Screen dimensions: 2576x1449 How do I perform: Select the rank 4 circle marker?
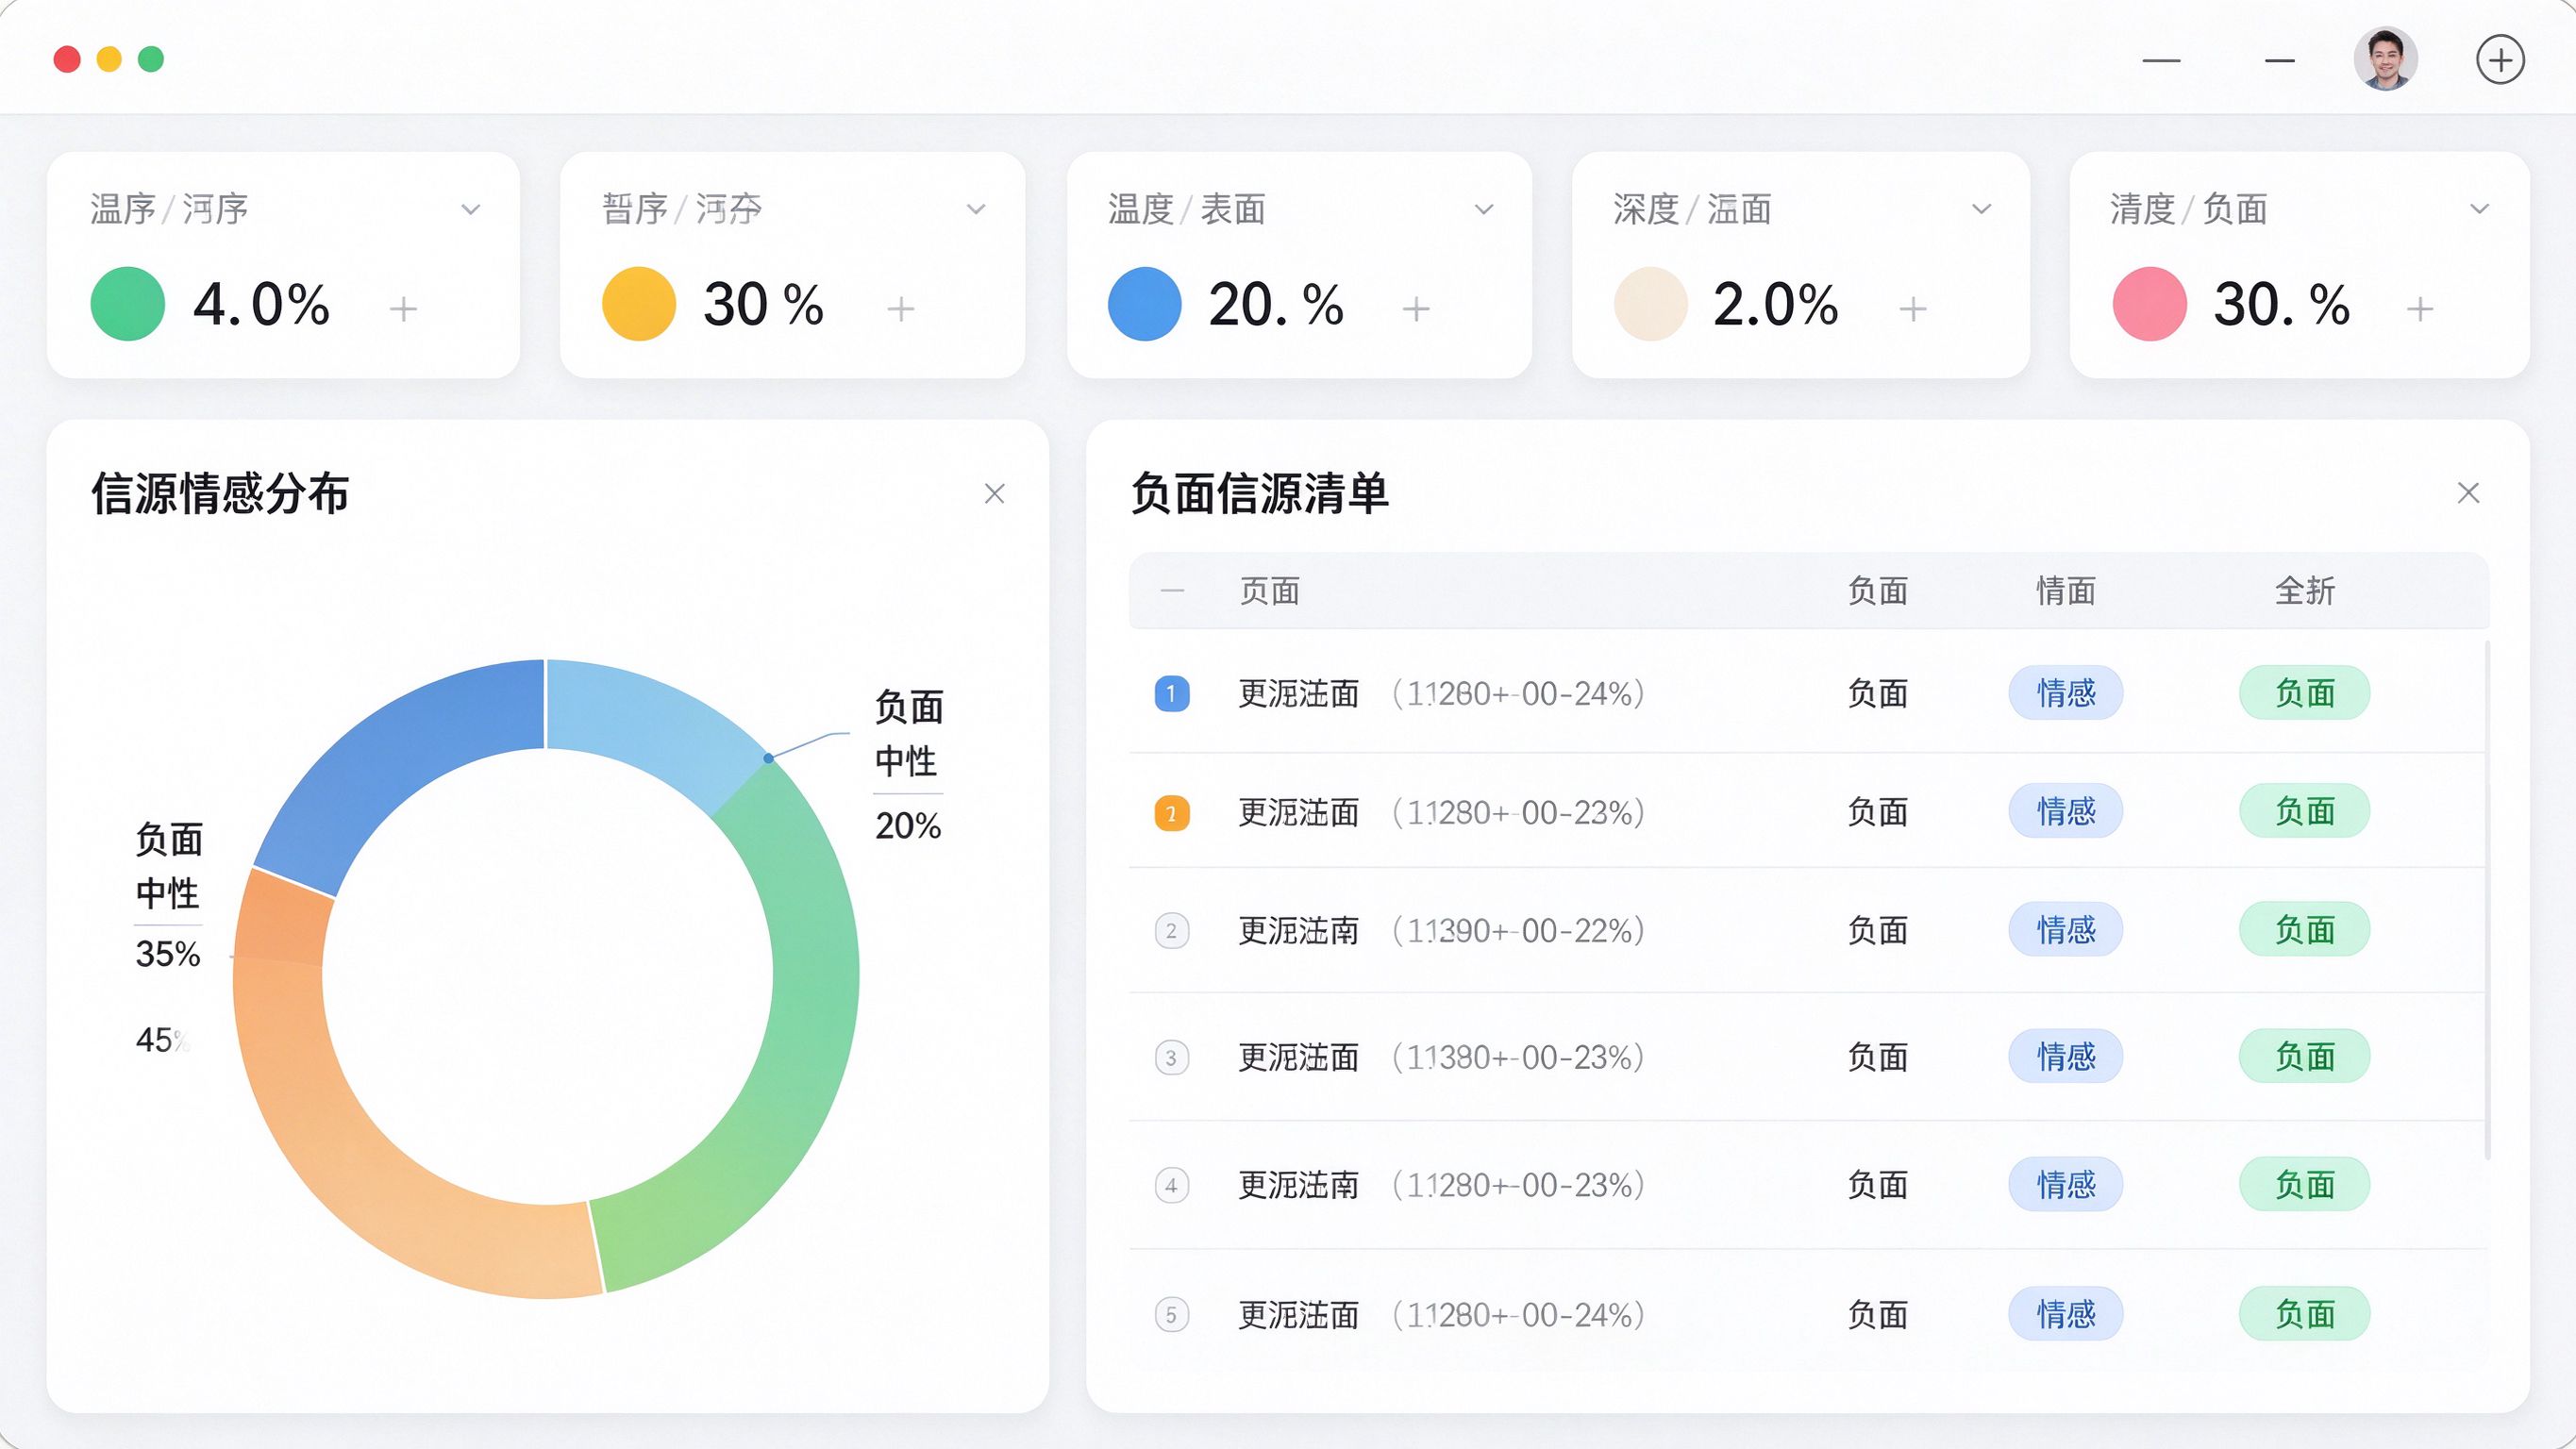[1172, 1185]
